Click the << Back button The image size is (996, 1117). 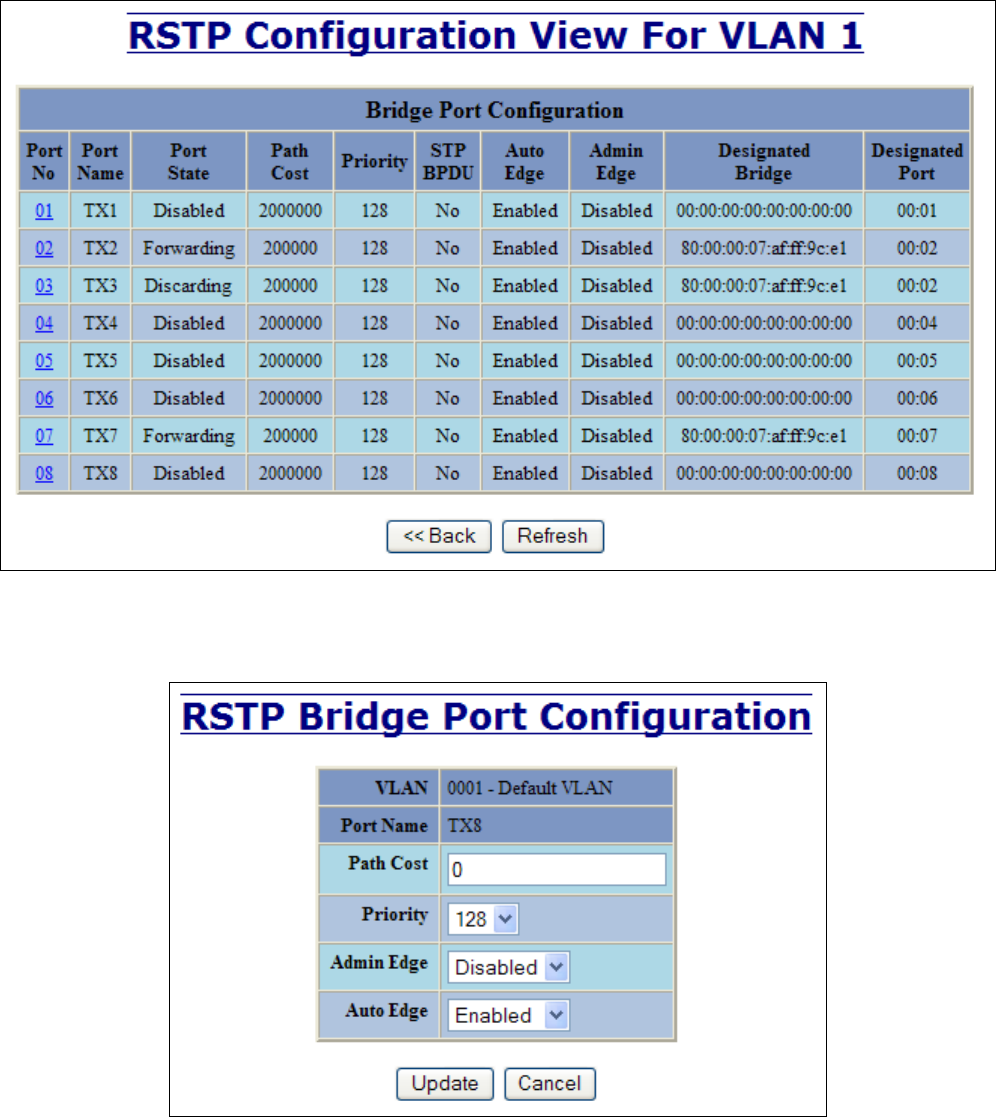click(439, 536)
